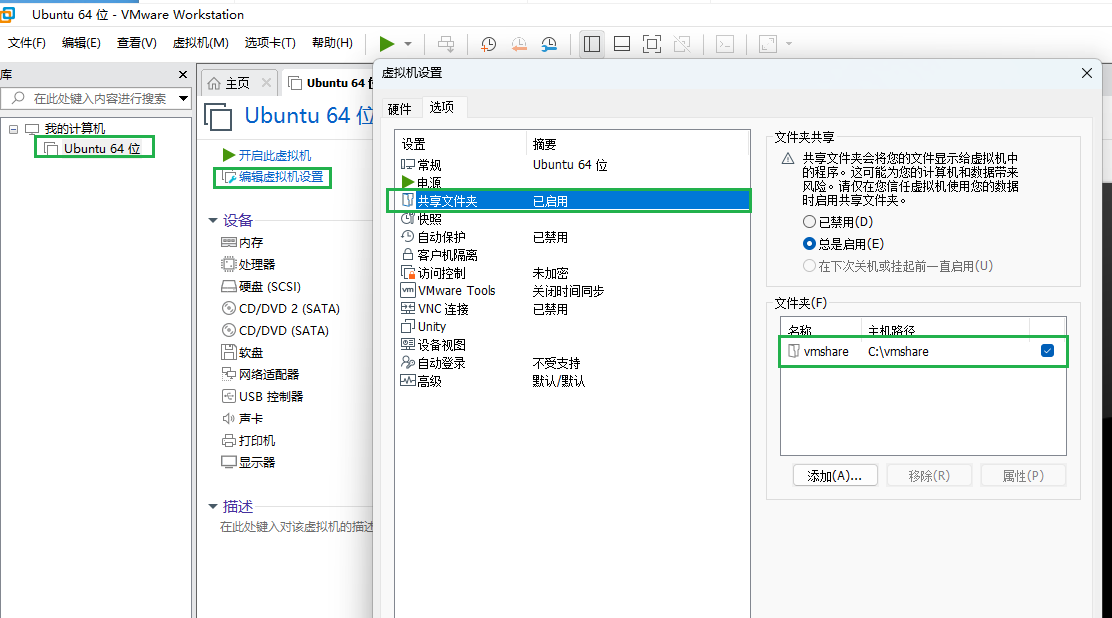Click the green power-on play toolbar button
The width and height of the screenshot is (1112, 618).
click(387, 44)
